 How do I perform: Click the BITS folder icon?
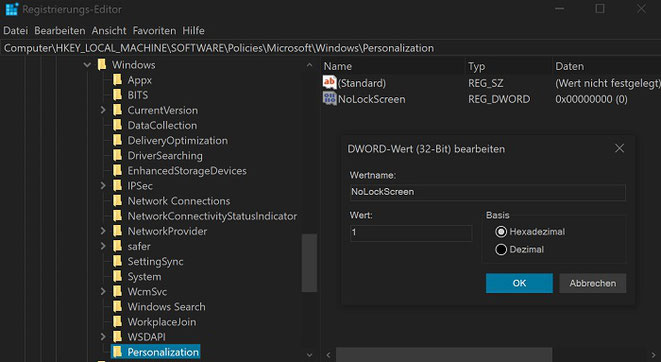118,95
